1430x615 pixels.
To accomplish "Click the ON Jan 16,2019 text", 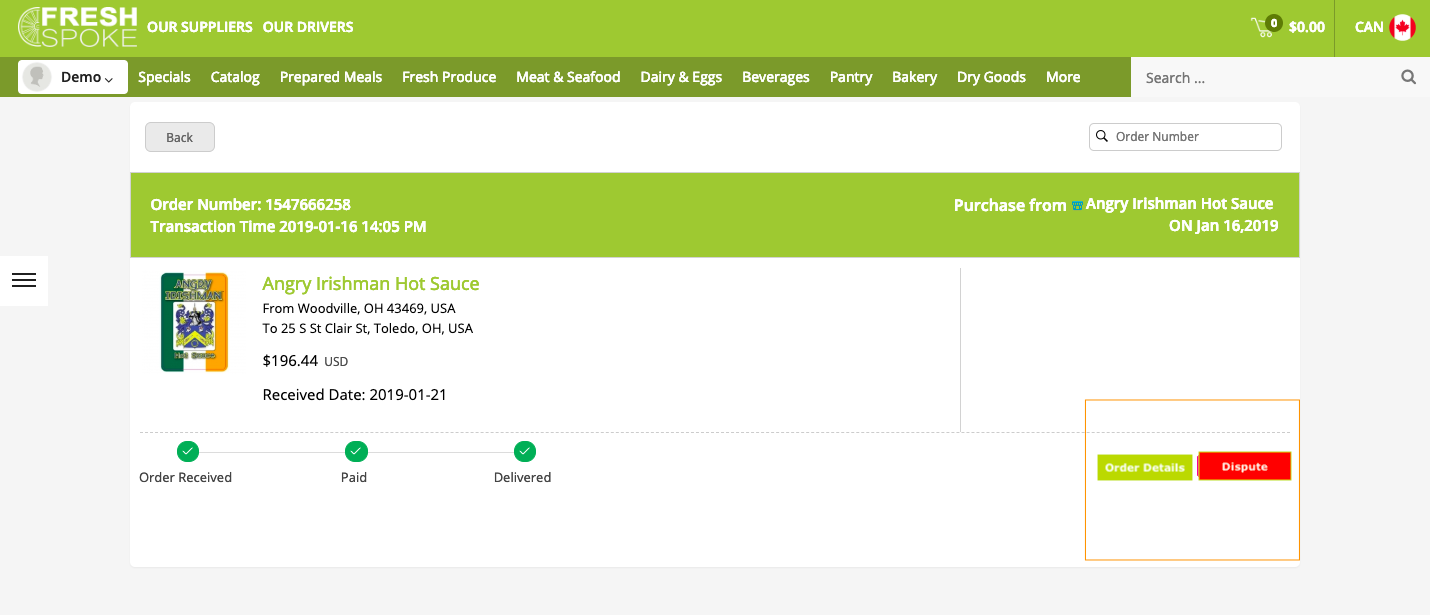I will tap(1224, 226).
